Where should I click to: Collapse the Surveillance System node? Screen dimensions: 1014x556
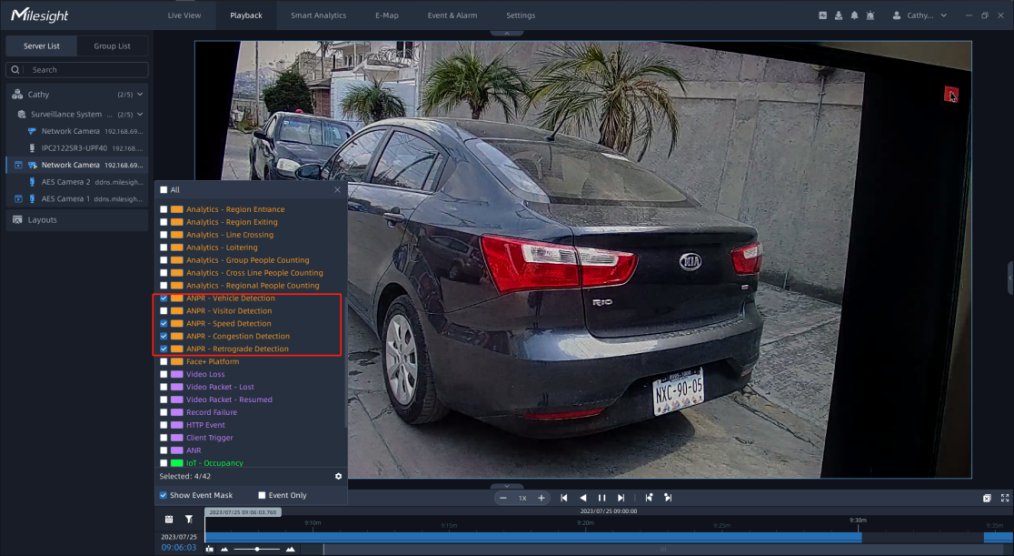click(x=140, y=114)
